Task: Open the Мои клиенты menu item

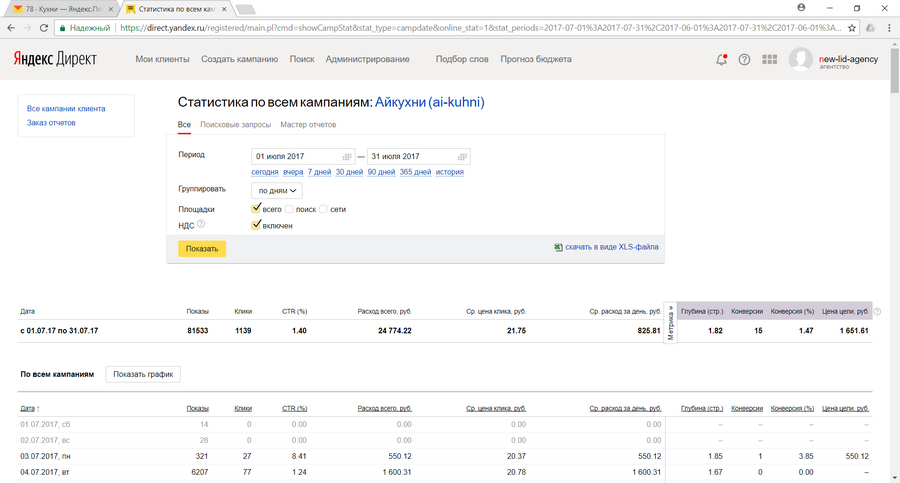Action: [x=162, y=59]
